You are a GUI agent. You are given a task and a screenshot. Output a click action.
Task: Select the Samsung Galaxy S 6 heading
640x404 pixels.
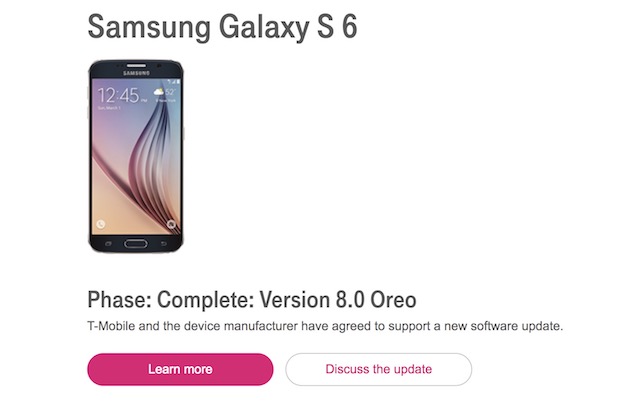click(222, 27)
